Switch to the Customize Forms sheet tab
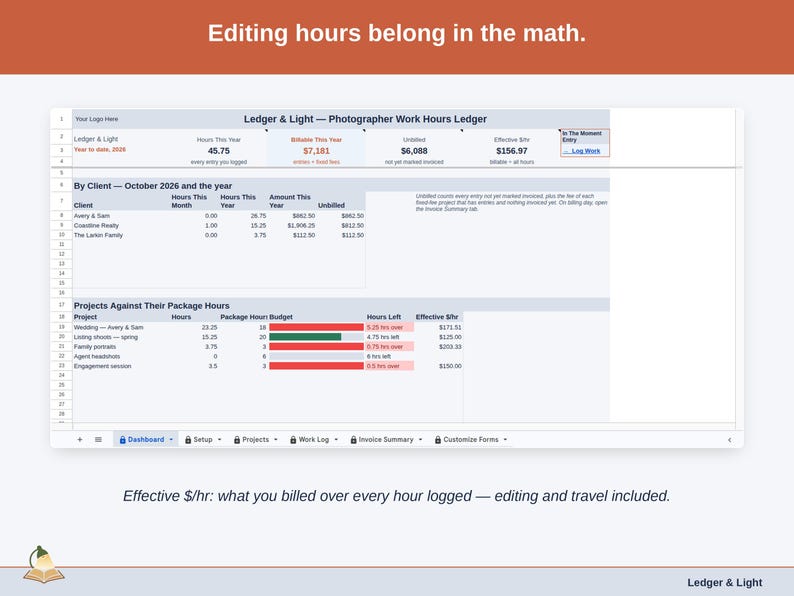Image resolution: width=794 pixels, height=596 pixels. [471, 440]
